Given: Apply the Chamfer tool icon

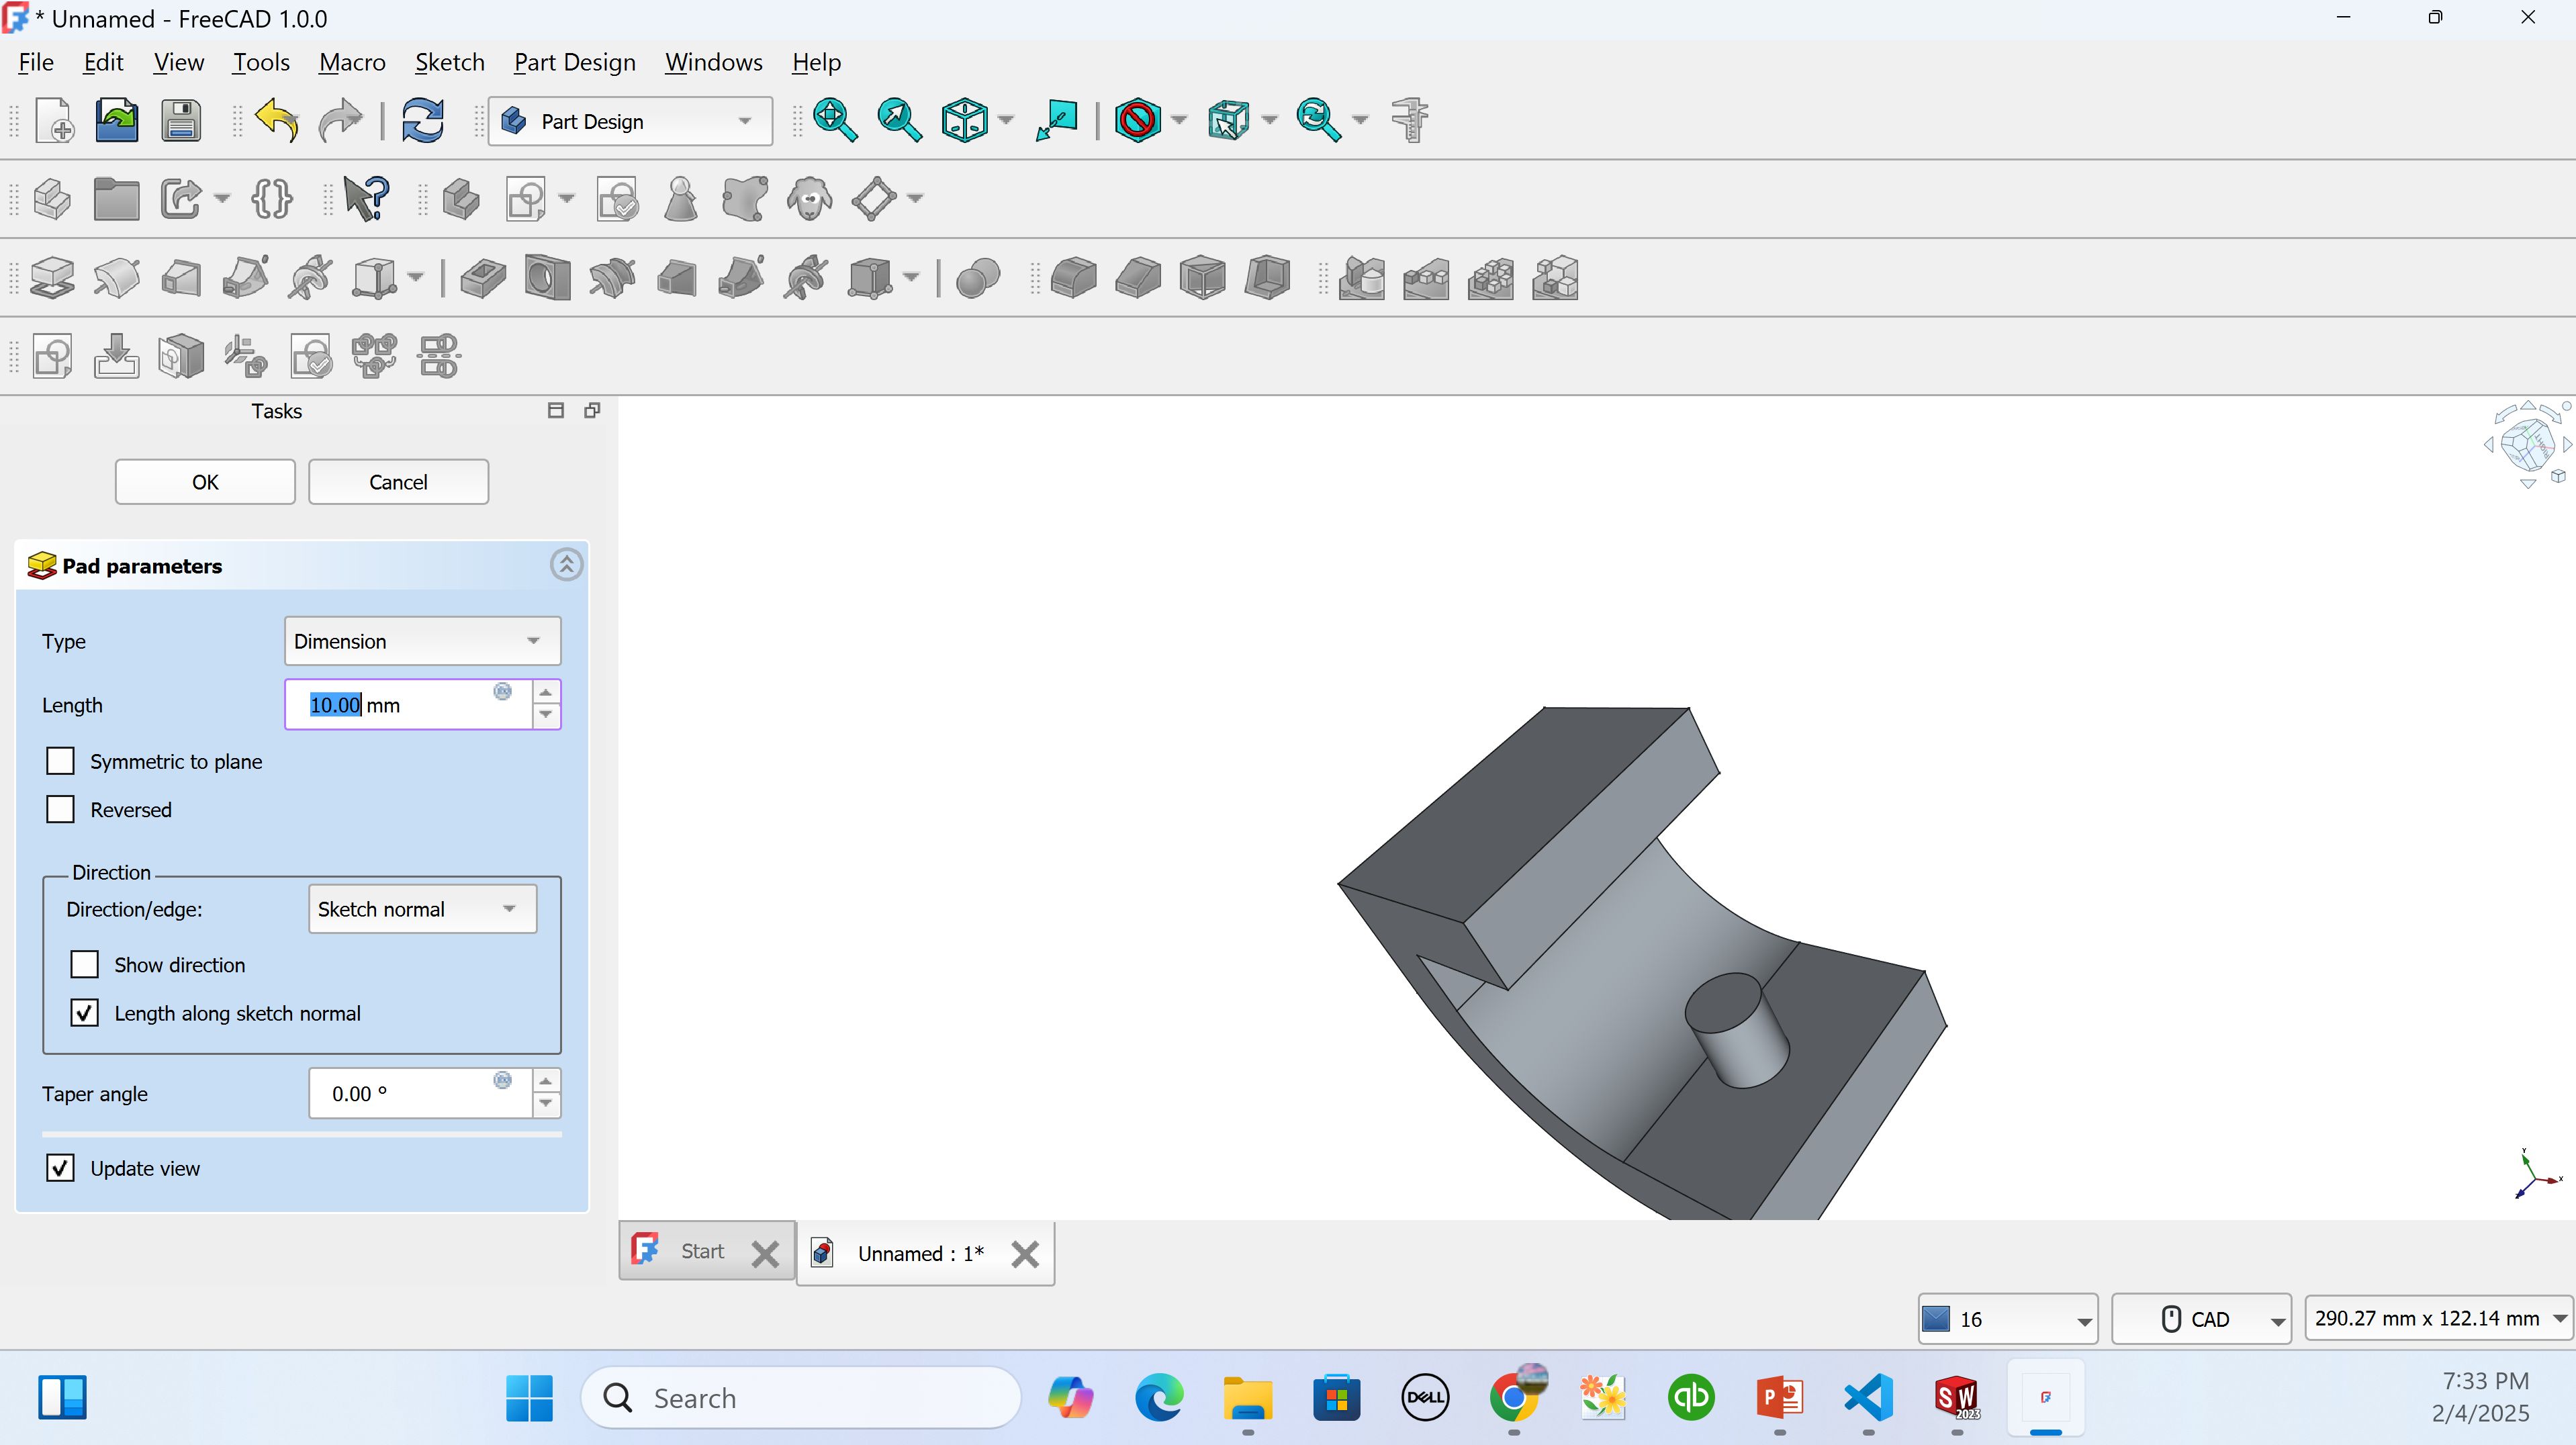Looking at the screenshot, I should 1138,278.
